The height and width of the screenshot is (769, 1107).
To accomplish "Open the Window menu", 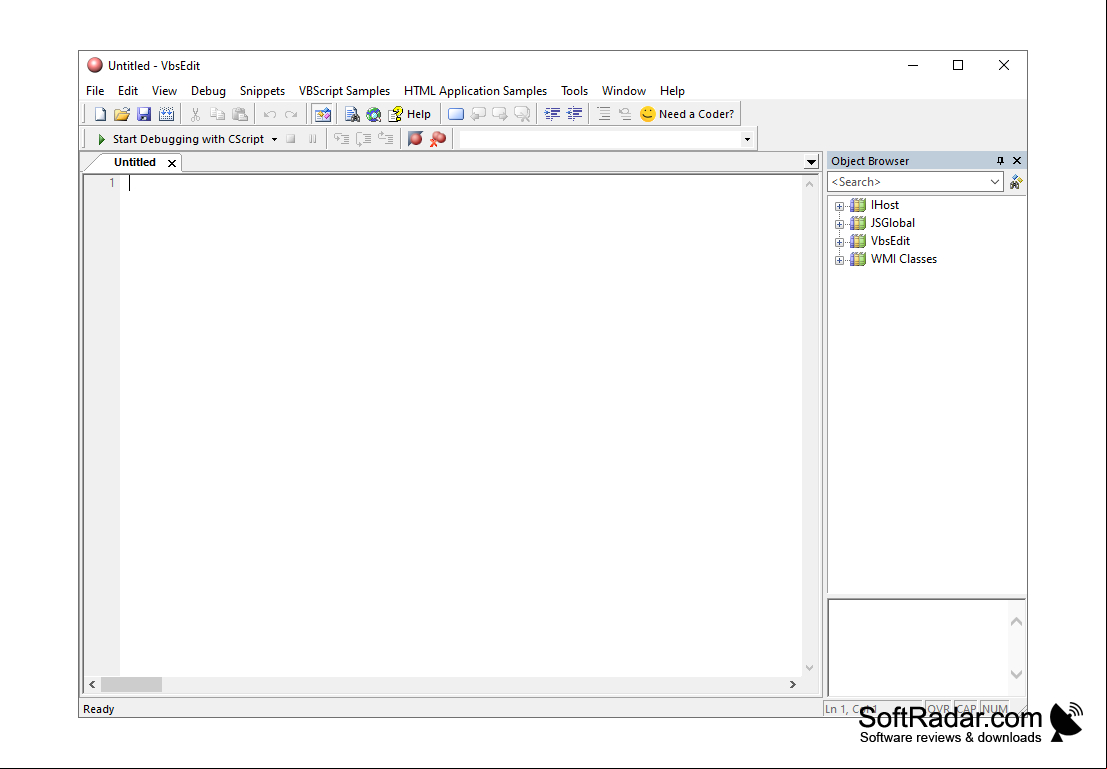I will tap(623, 91).
